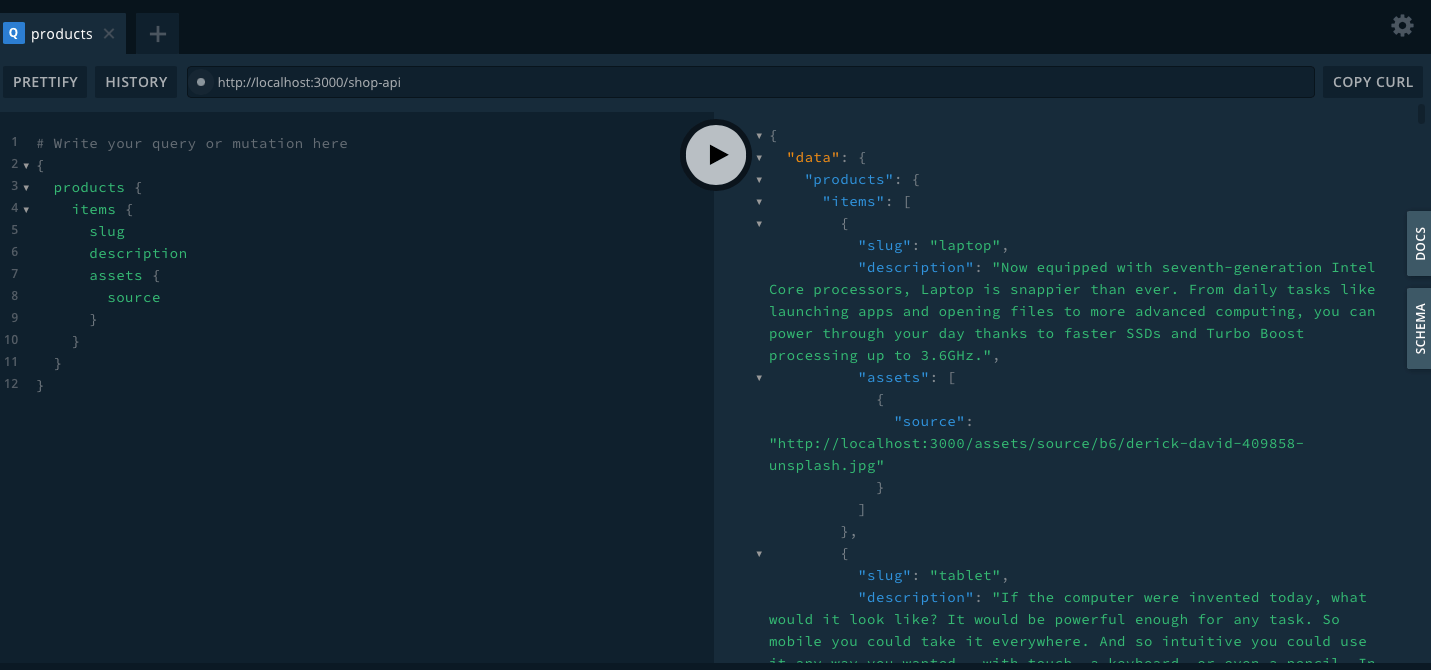Add a new tab with plus icon
1431x670 pixels.
pyautogui.click(x=157, y=34)
